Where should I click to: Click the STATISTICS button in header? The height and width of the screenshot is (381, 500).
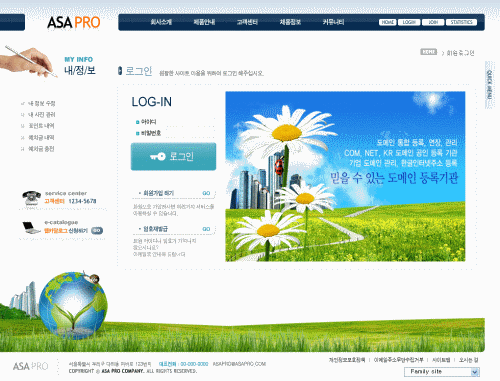click(x=461, y=22)
